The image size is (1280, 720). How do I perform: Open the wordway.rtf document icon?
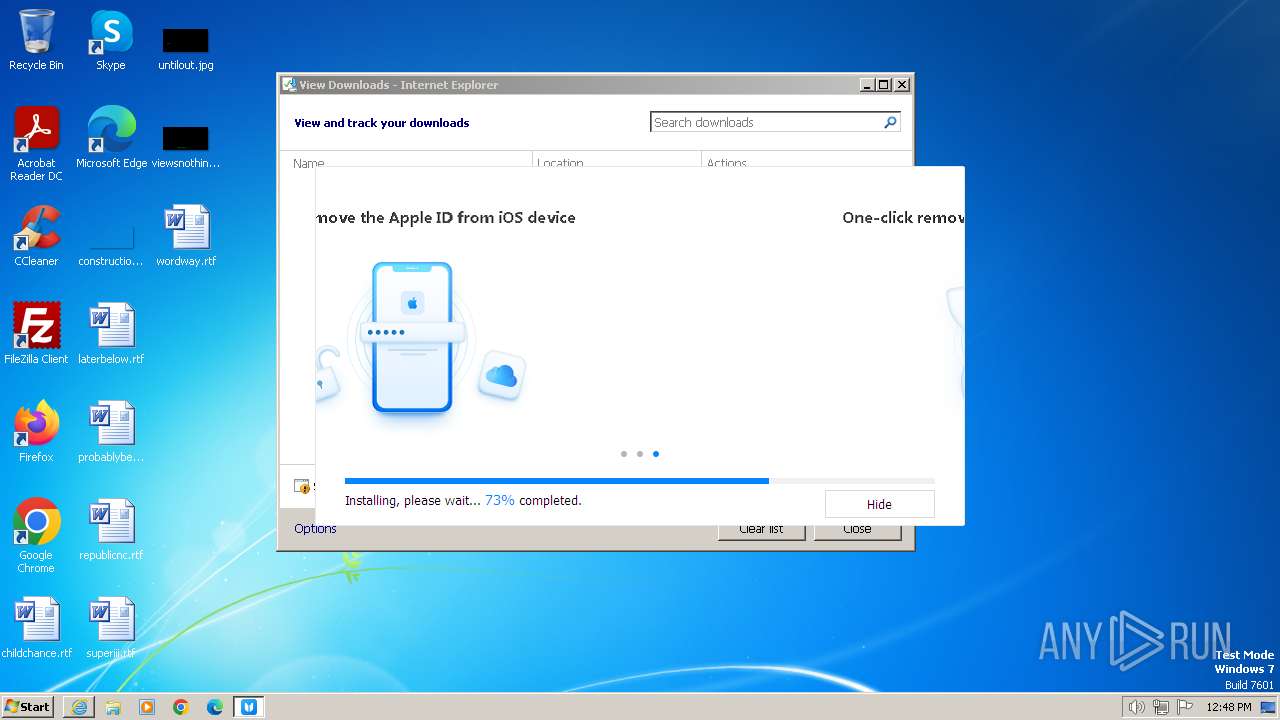pos(186,236)
